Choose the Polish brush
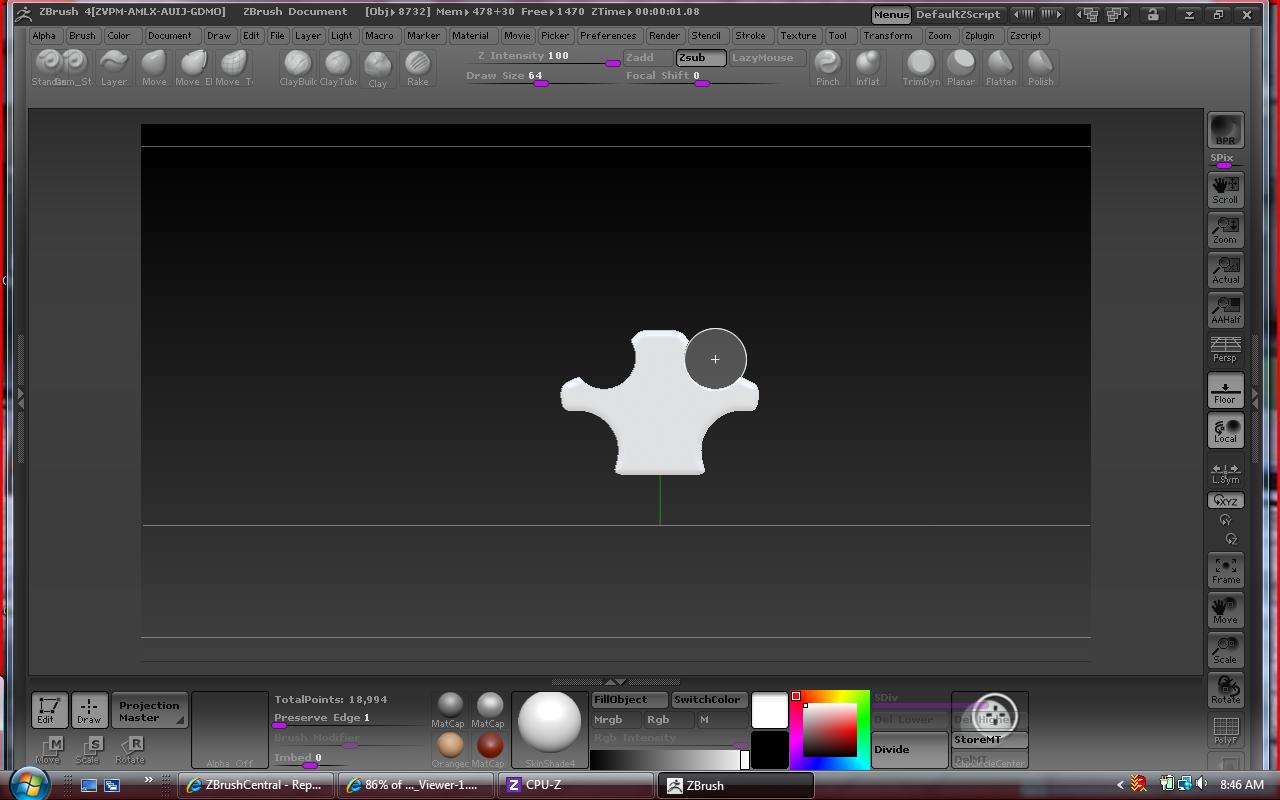Screen dimensions: 1280x800 coord(1041,67)
